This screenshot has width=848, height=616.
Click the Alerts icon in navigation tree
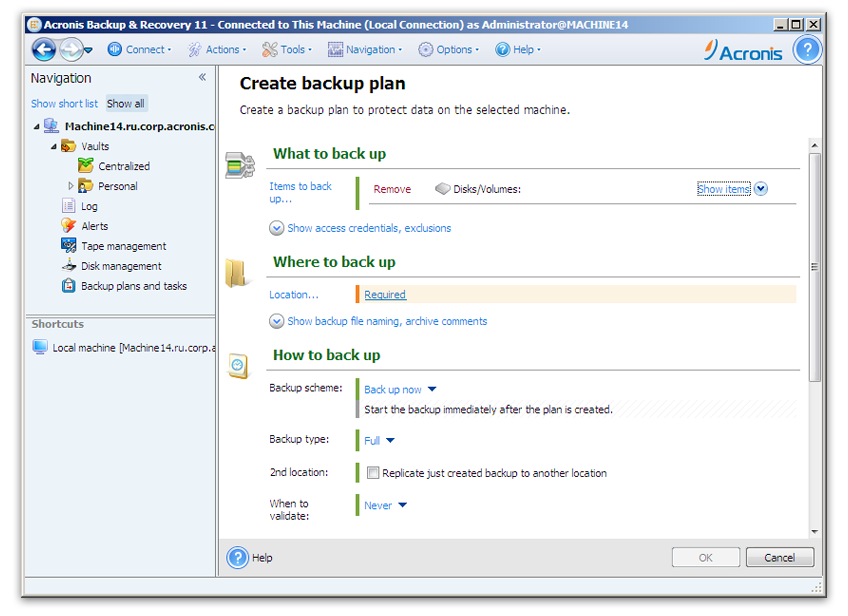[69, 226]
